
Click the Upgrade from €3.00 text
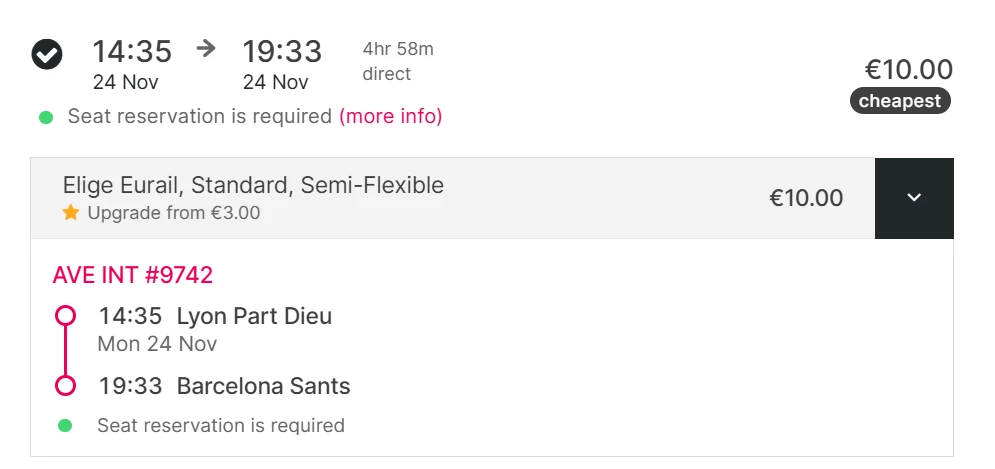click(173, 212)
